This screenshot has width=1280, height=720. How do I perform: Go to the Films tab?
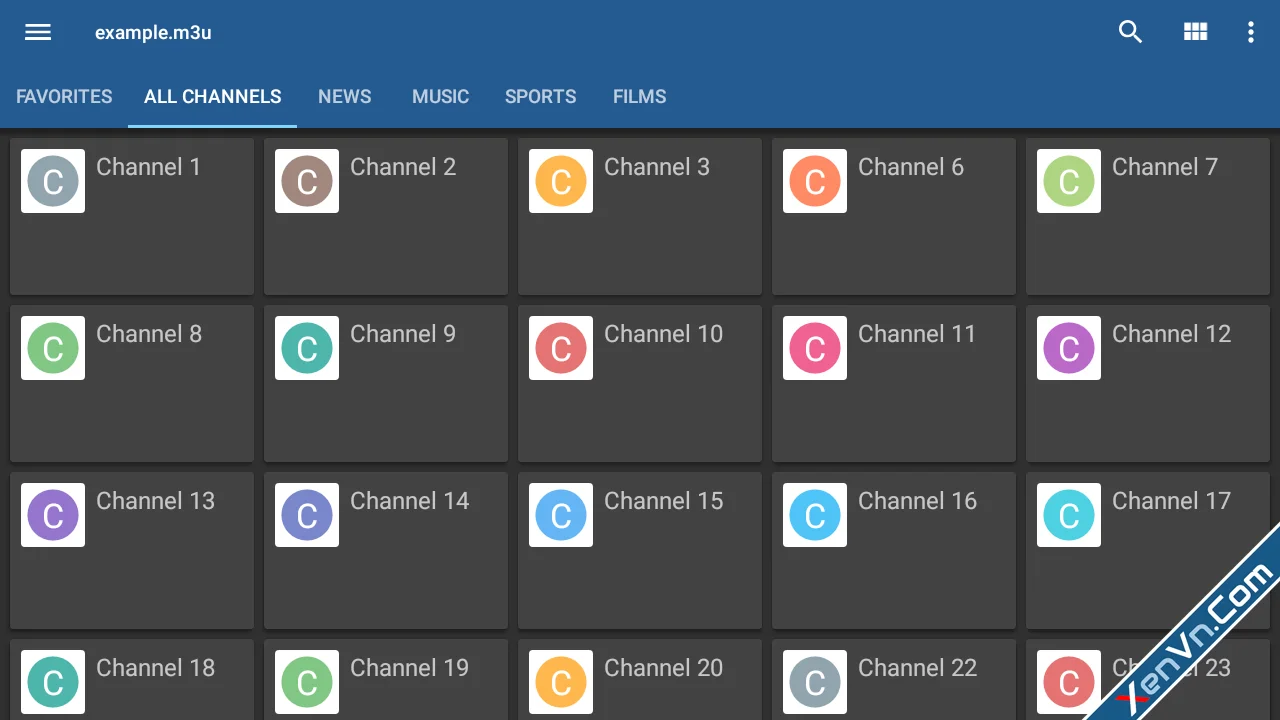(x=640, y=97)
